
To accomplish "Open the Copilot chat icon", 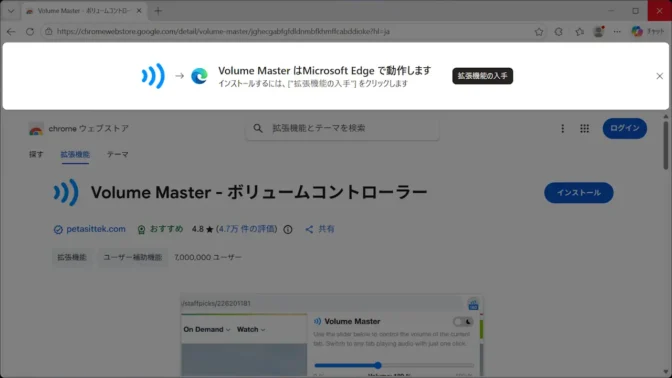I will (637, 31).
